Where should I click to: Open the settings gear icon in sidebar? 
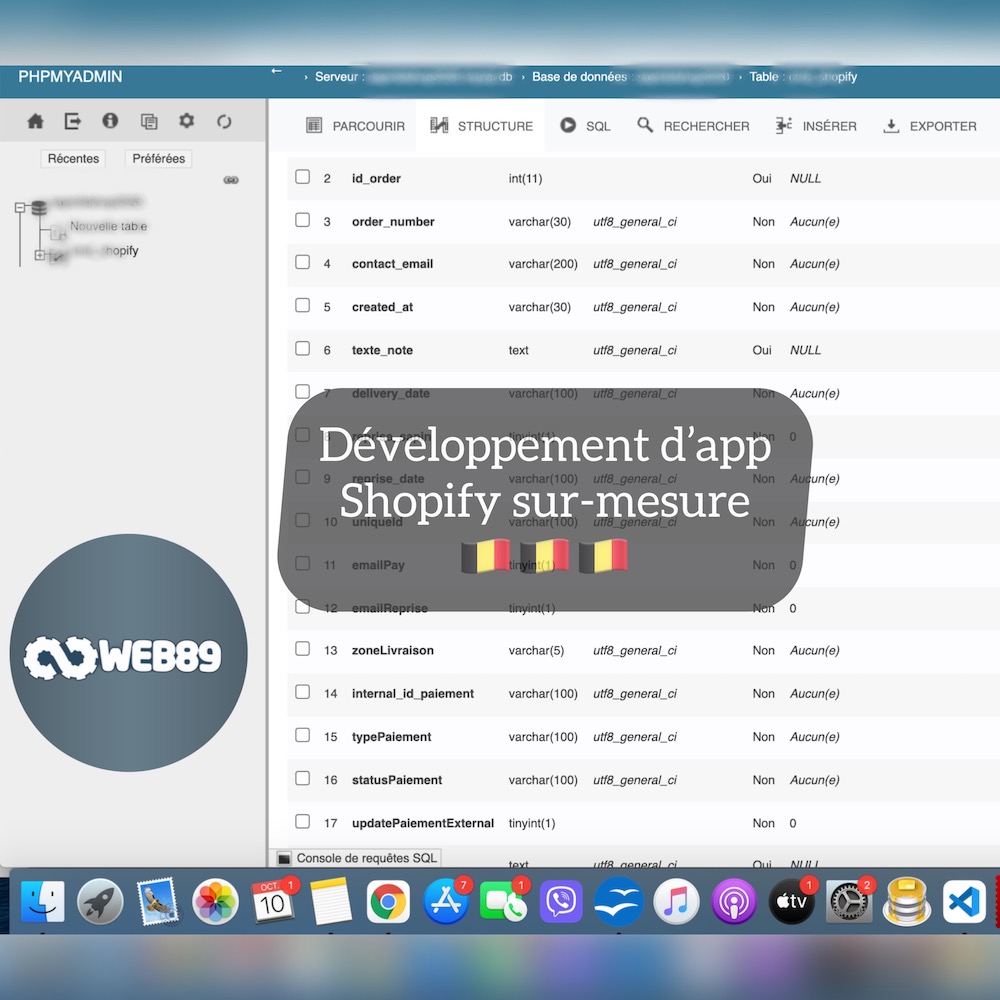(x=186, y=121)
